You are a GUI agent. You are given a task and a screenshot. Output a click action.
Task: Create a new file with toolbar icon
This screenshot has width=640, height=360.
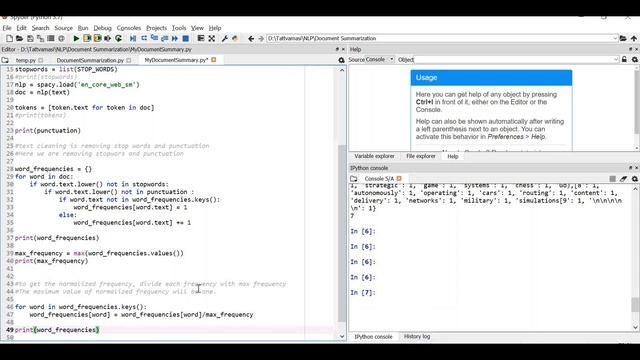tap(9, 38)
